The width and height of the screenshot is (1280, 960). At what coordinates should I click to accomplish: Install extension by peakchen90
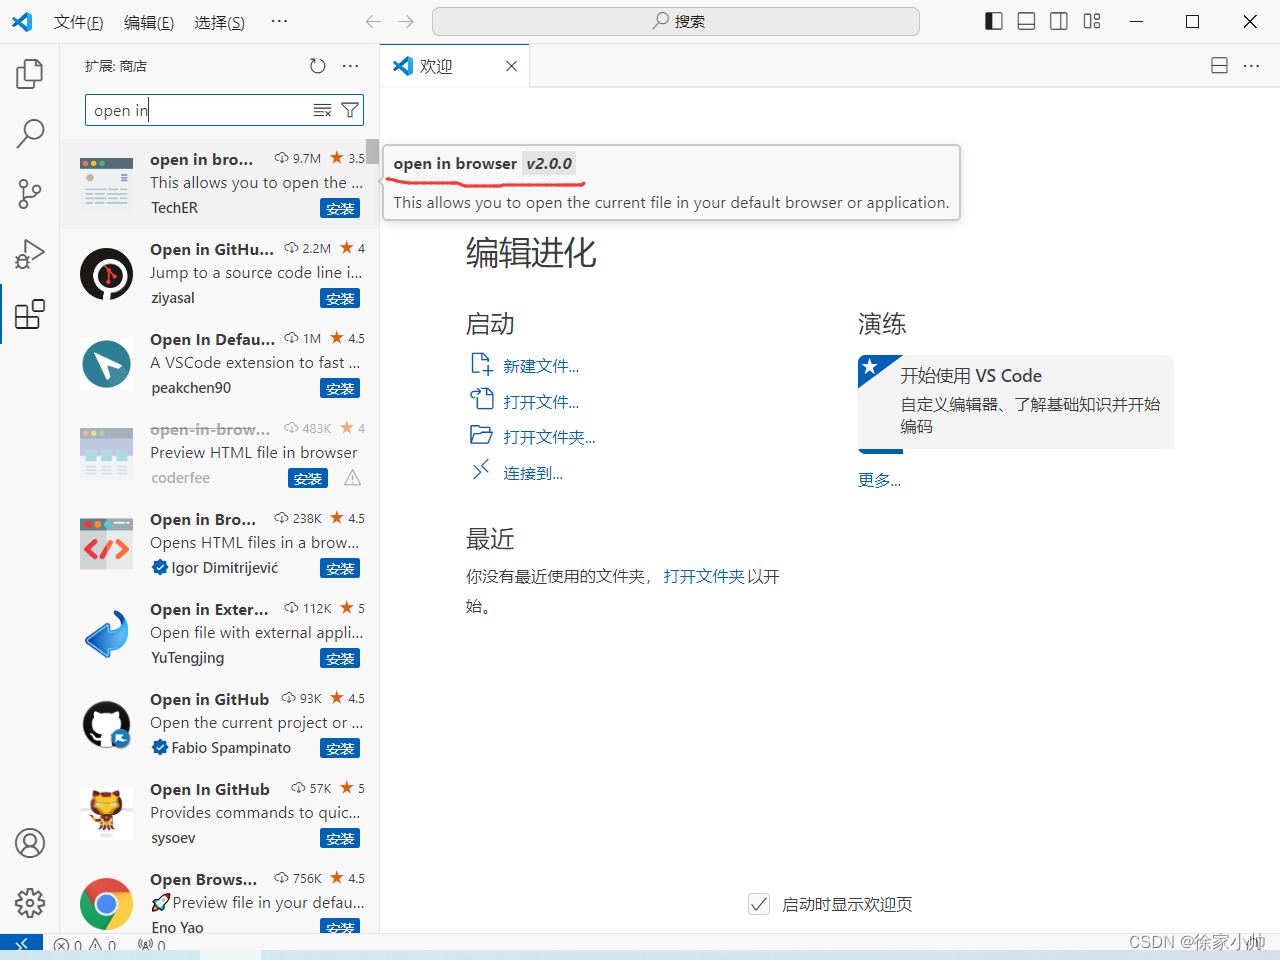pos(340,389)
